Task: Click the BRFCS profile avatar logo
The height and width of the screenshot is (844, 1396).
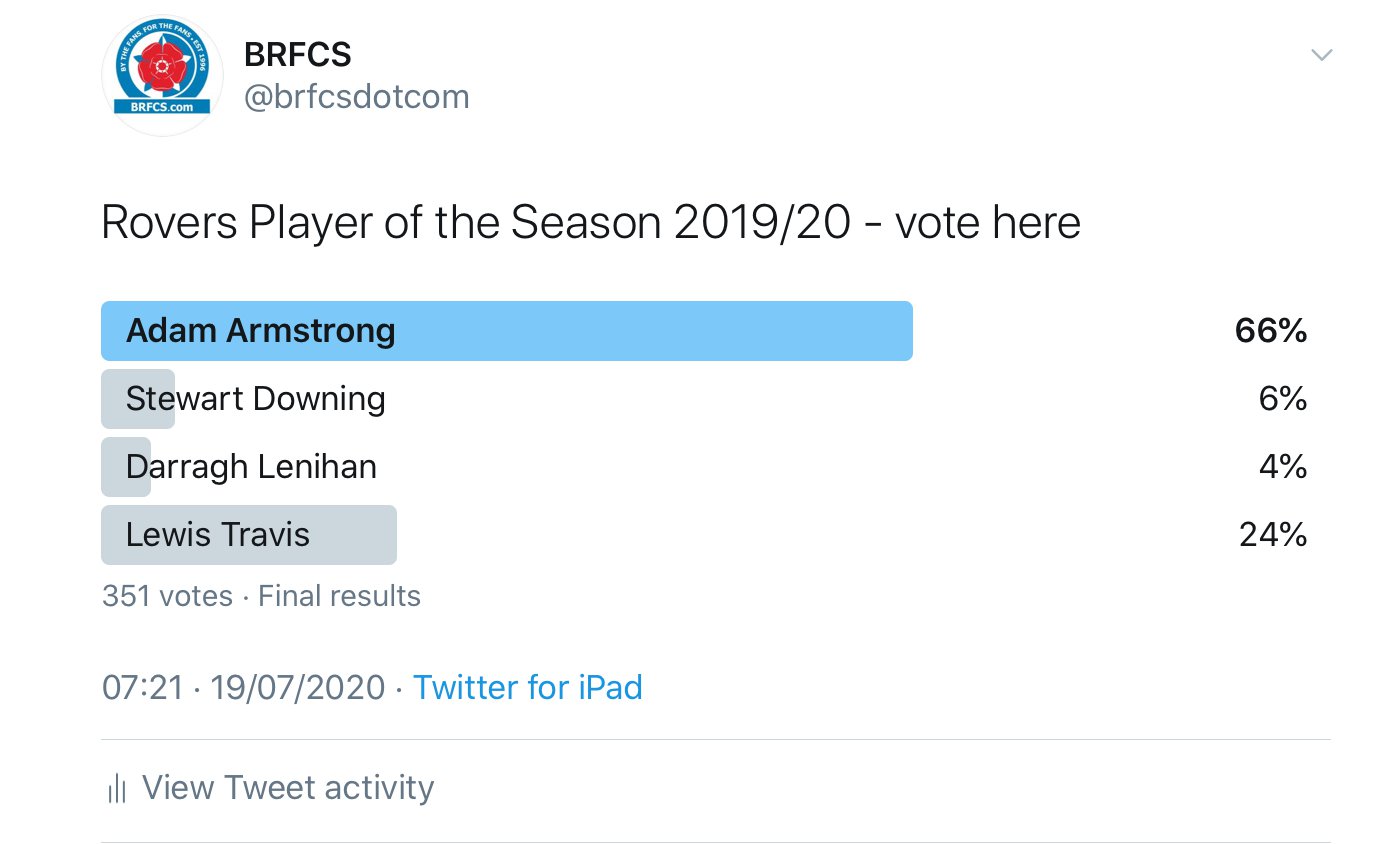Action: click(162, 76)
